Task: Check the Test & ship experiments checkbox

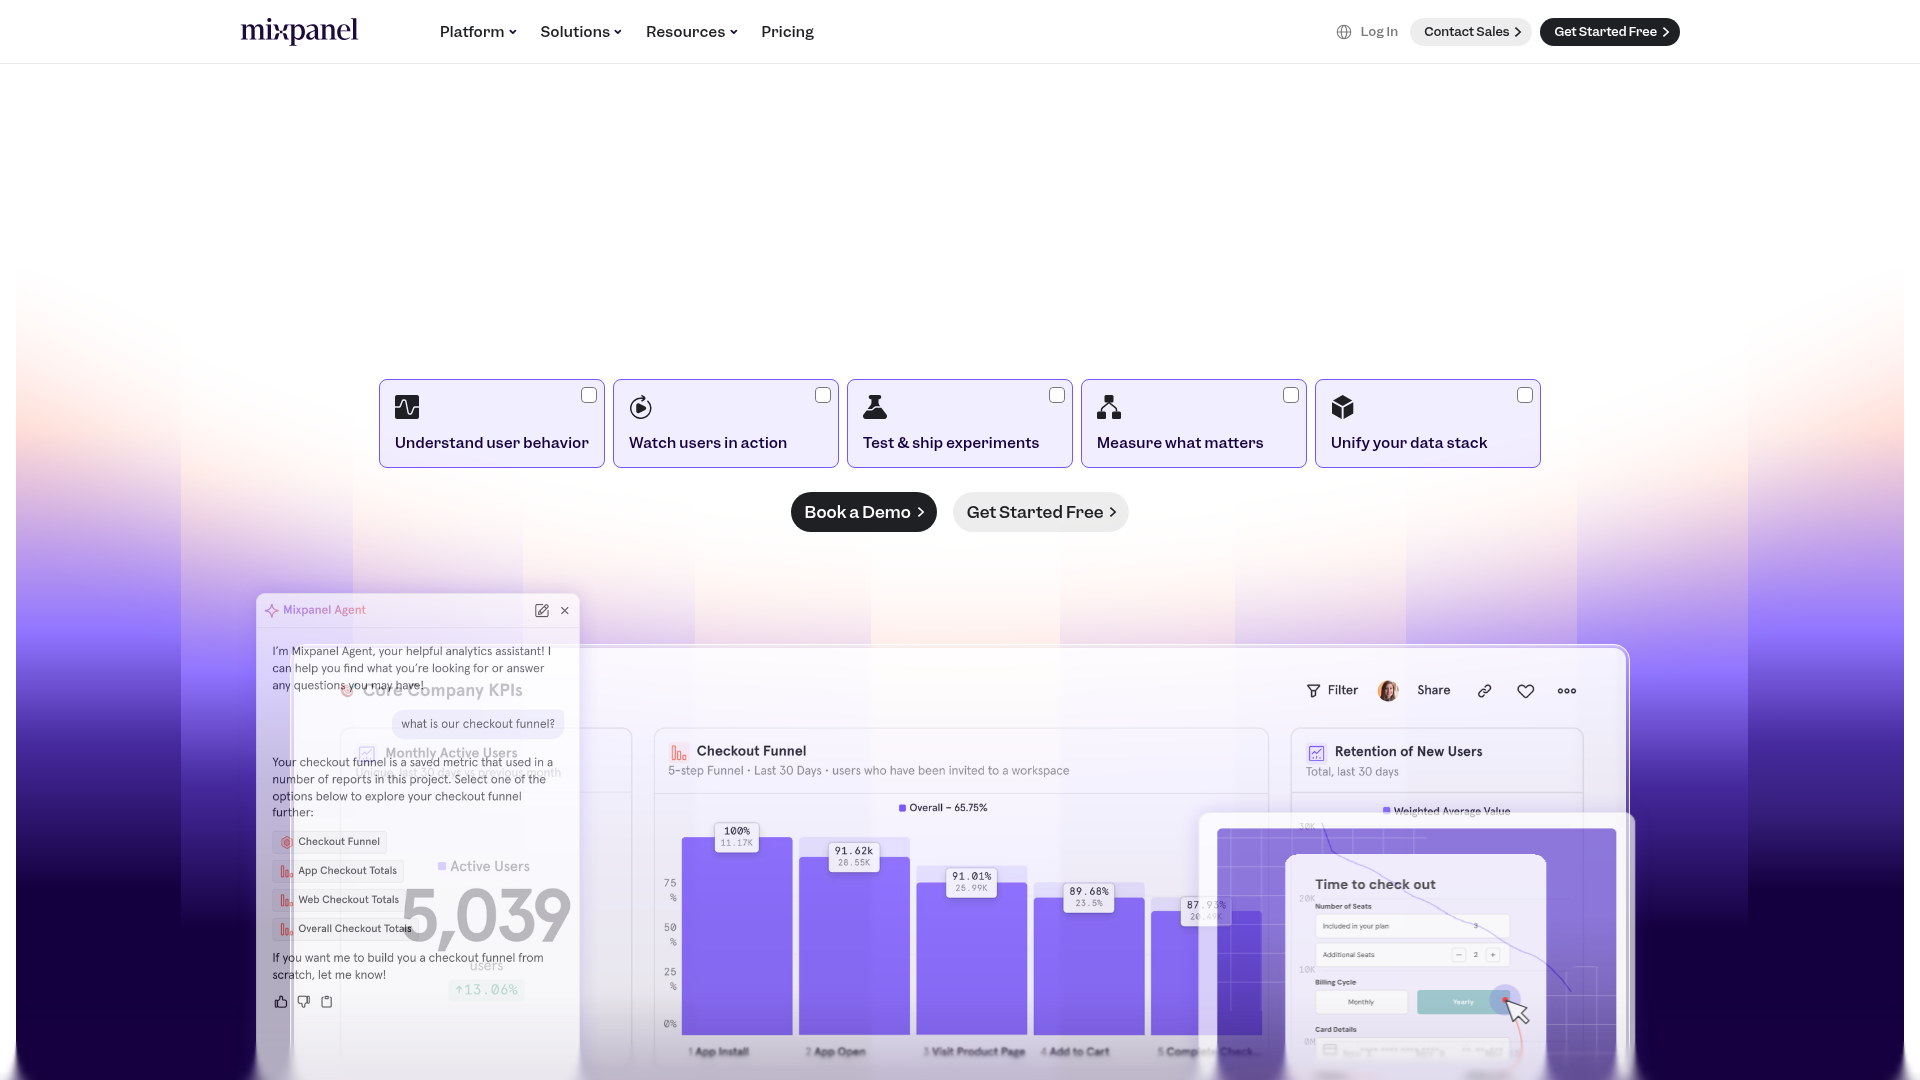Action: click(1057, 395)
